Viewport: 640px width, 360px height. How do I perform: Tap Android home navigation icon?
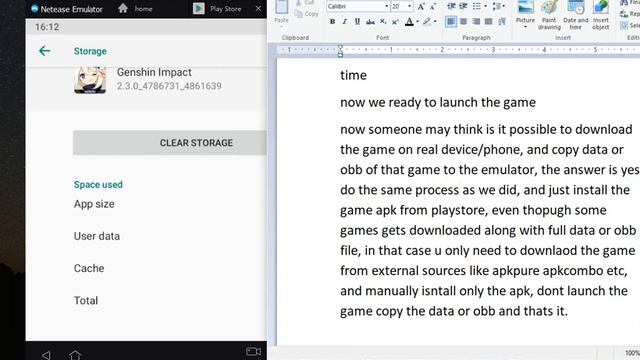(75, 355)
